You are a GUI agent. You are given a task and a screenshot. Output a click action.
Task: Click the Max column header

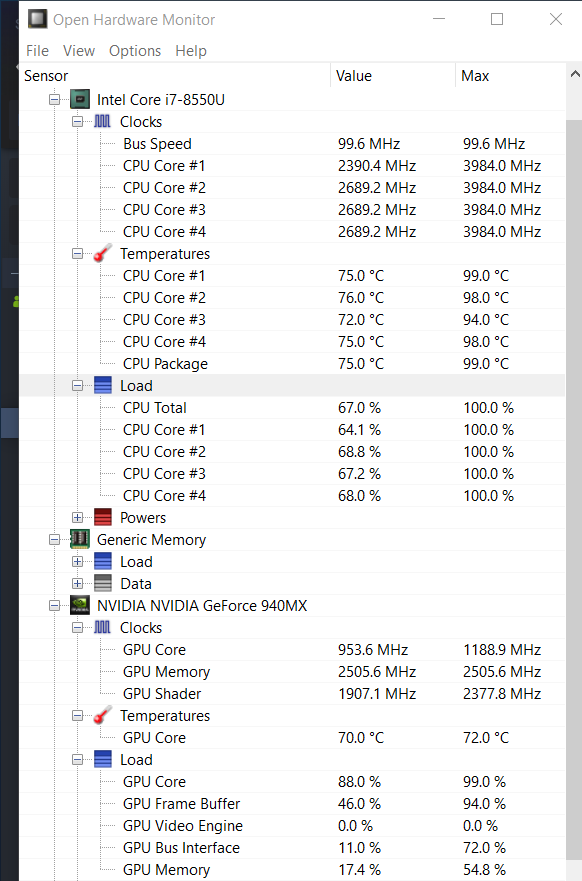[x=509, y=76]
